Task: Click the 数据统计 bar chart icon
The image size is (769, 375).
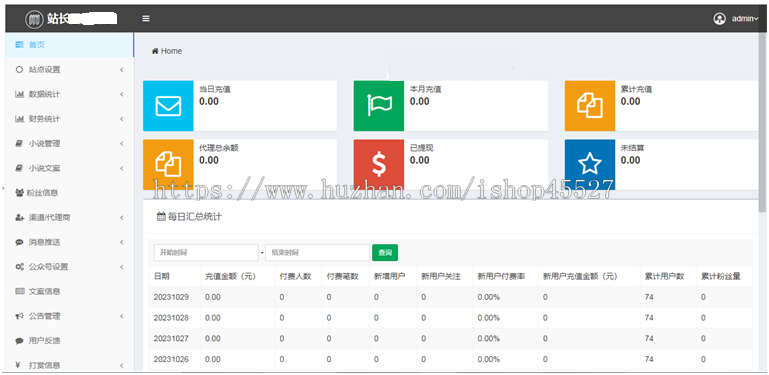Action: [x=19, y=94]
